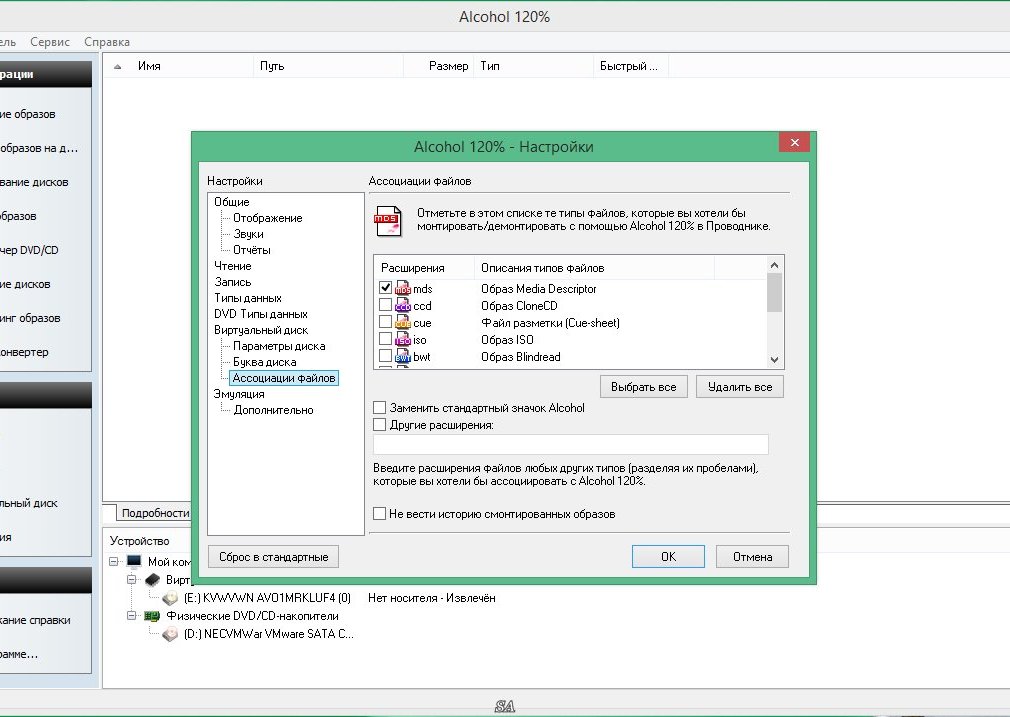Click the iso file type icon
Viewport: 1010px width, 717px height.
(403, 339)
